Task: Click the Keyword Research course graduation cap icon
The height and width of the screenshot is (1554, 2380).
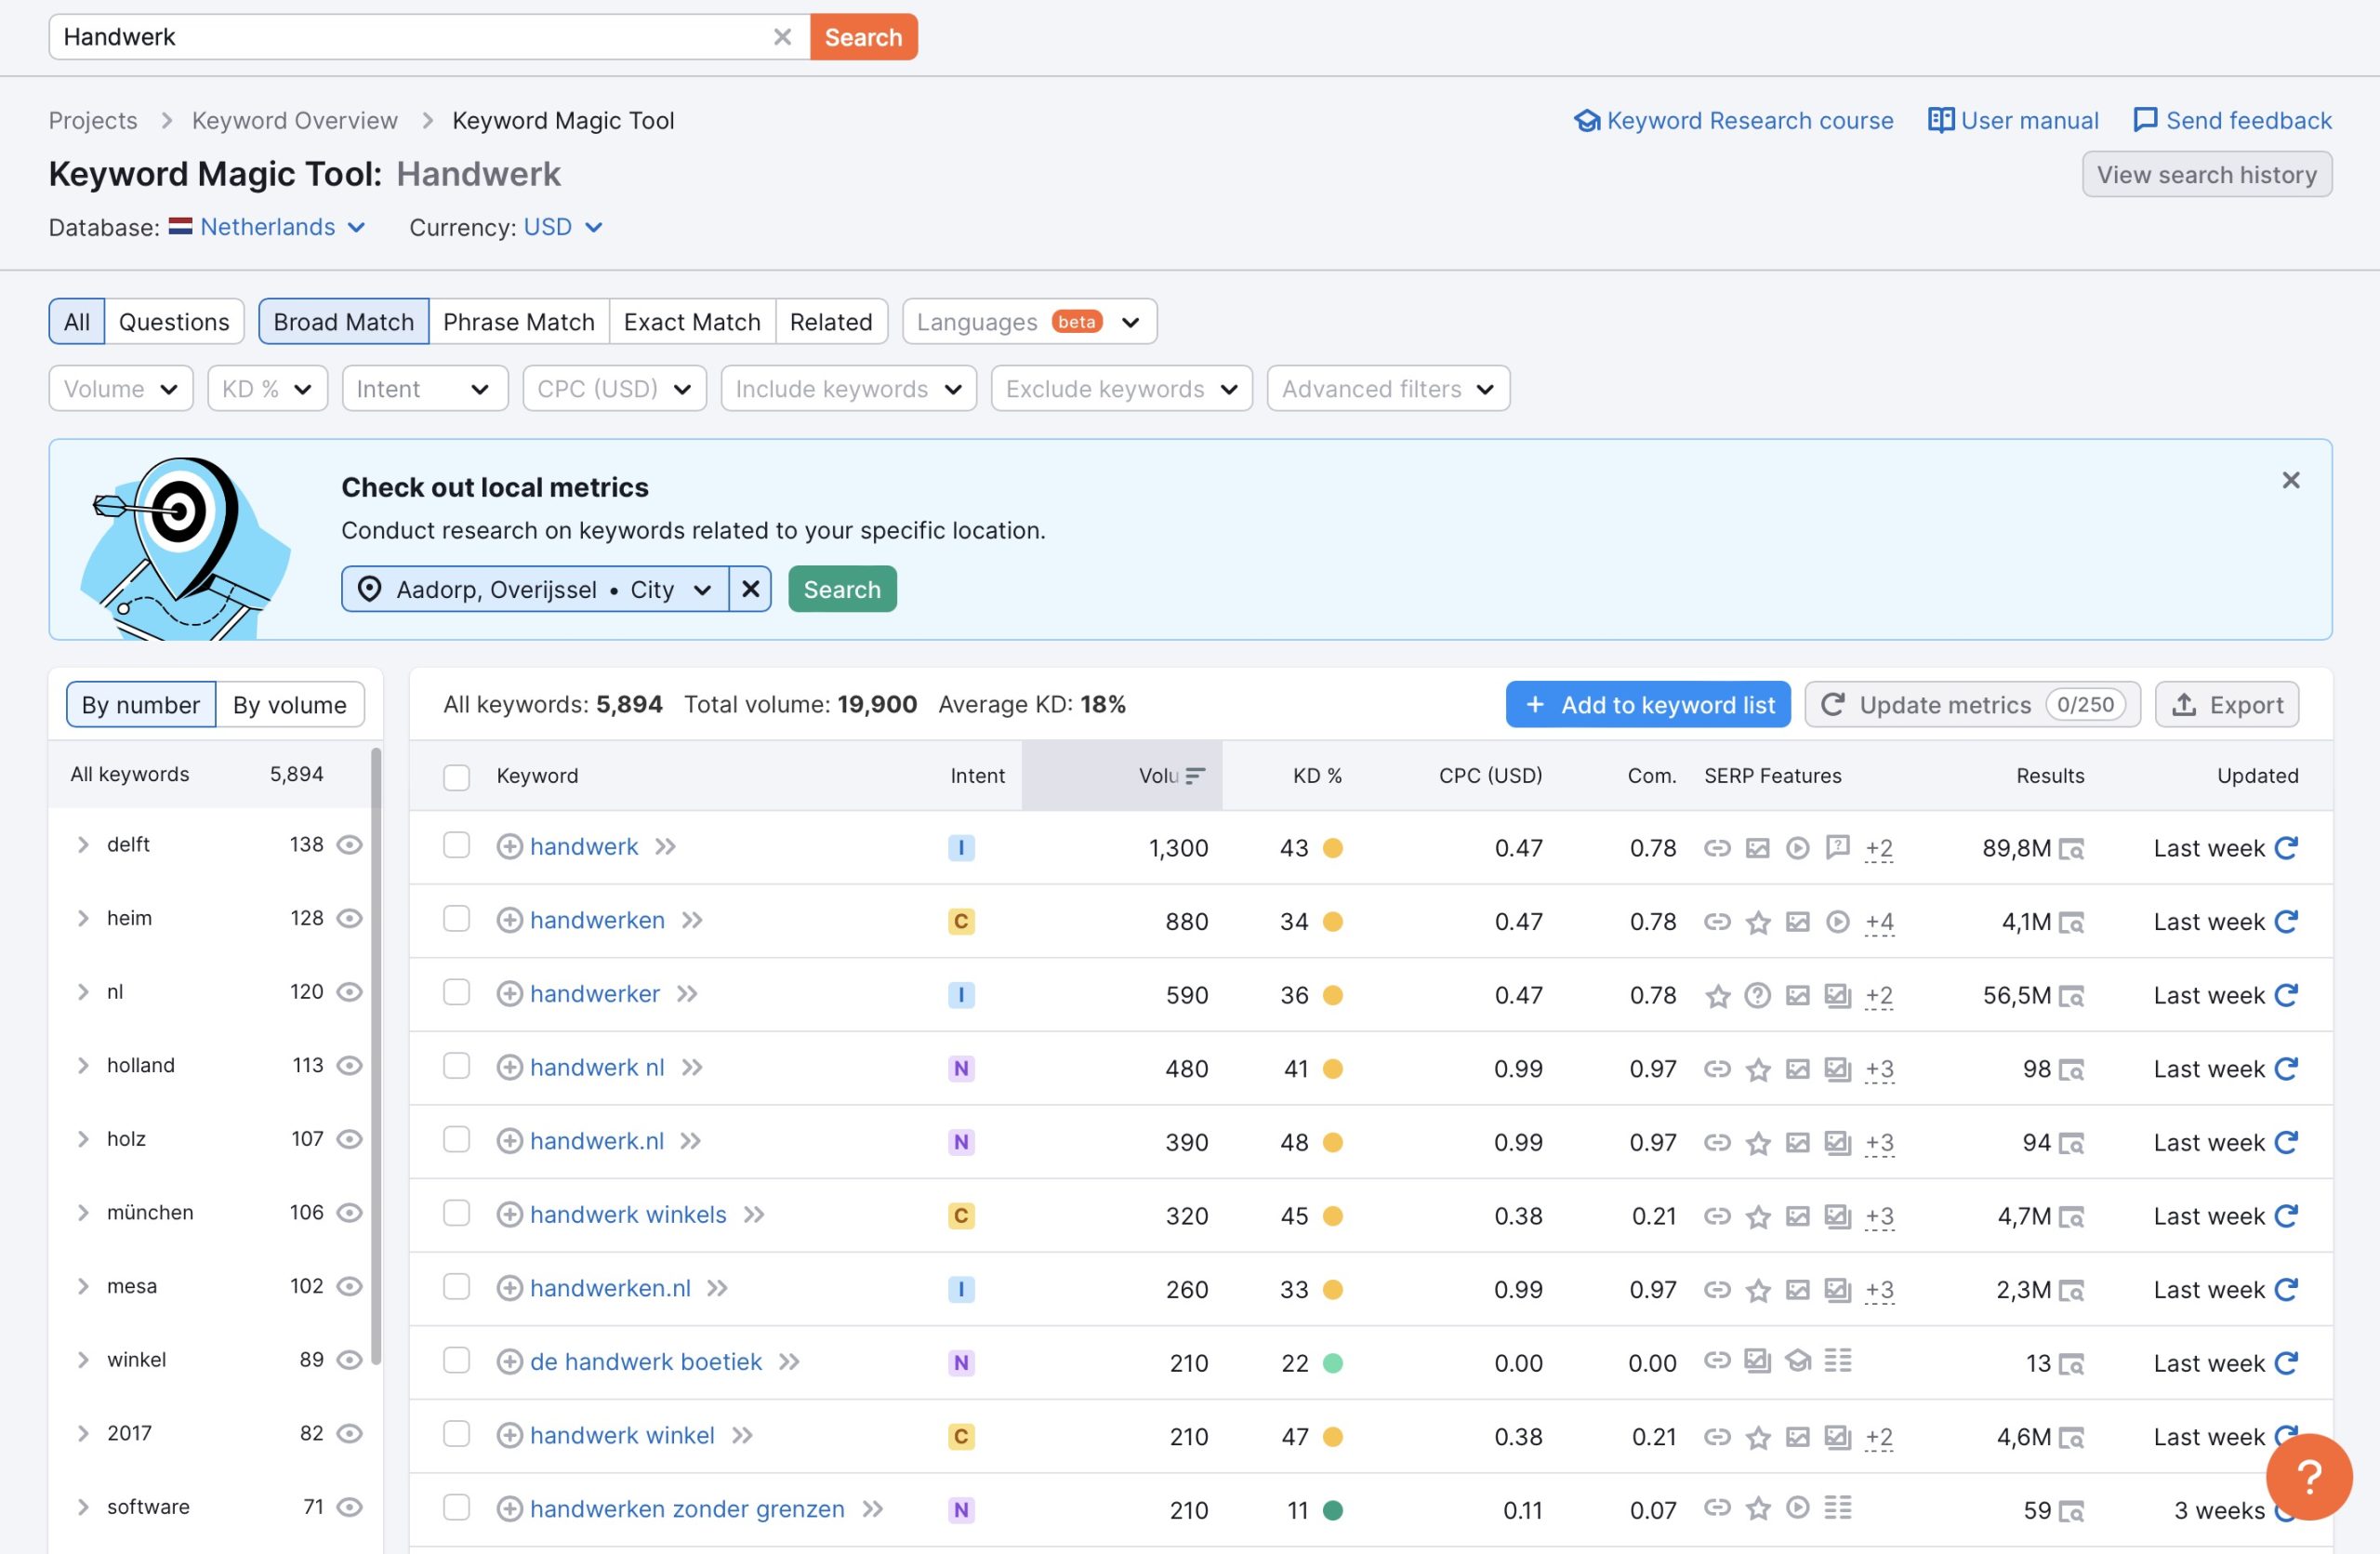Action: (1587, 121)
